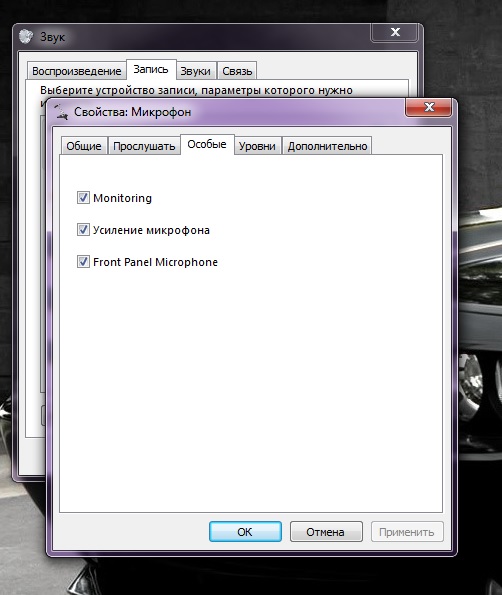
Task: Select Запись tab in Звук window
Action: tap(151, 69)
